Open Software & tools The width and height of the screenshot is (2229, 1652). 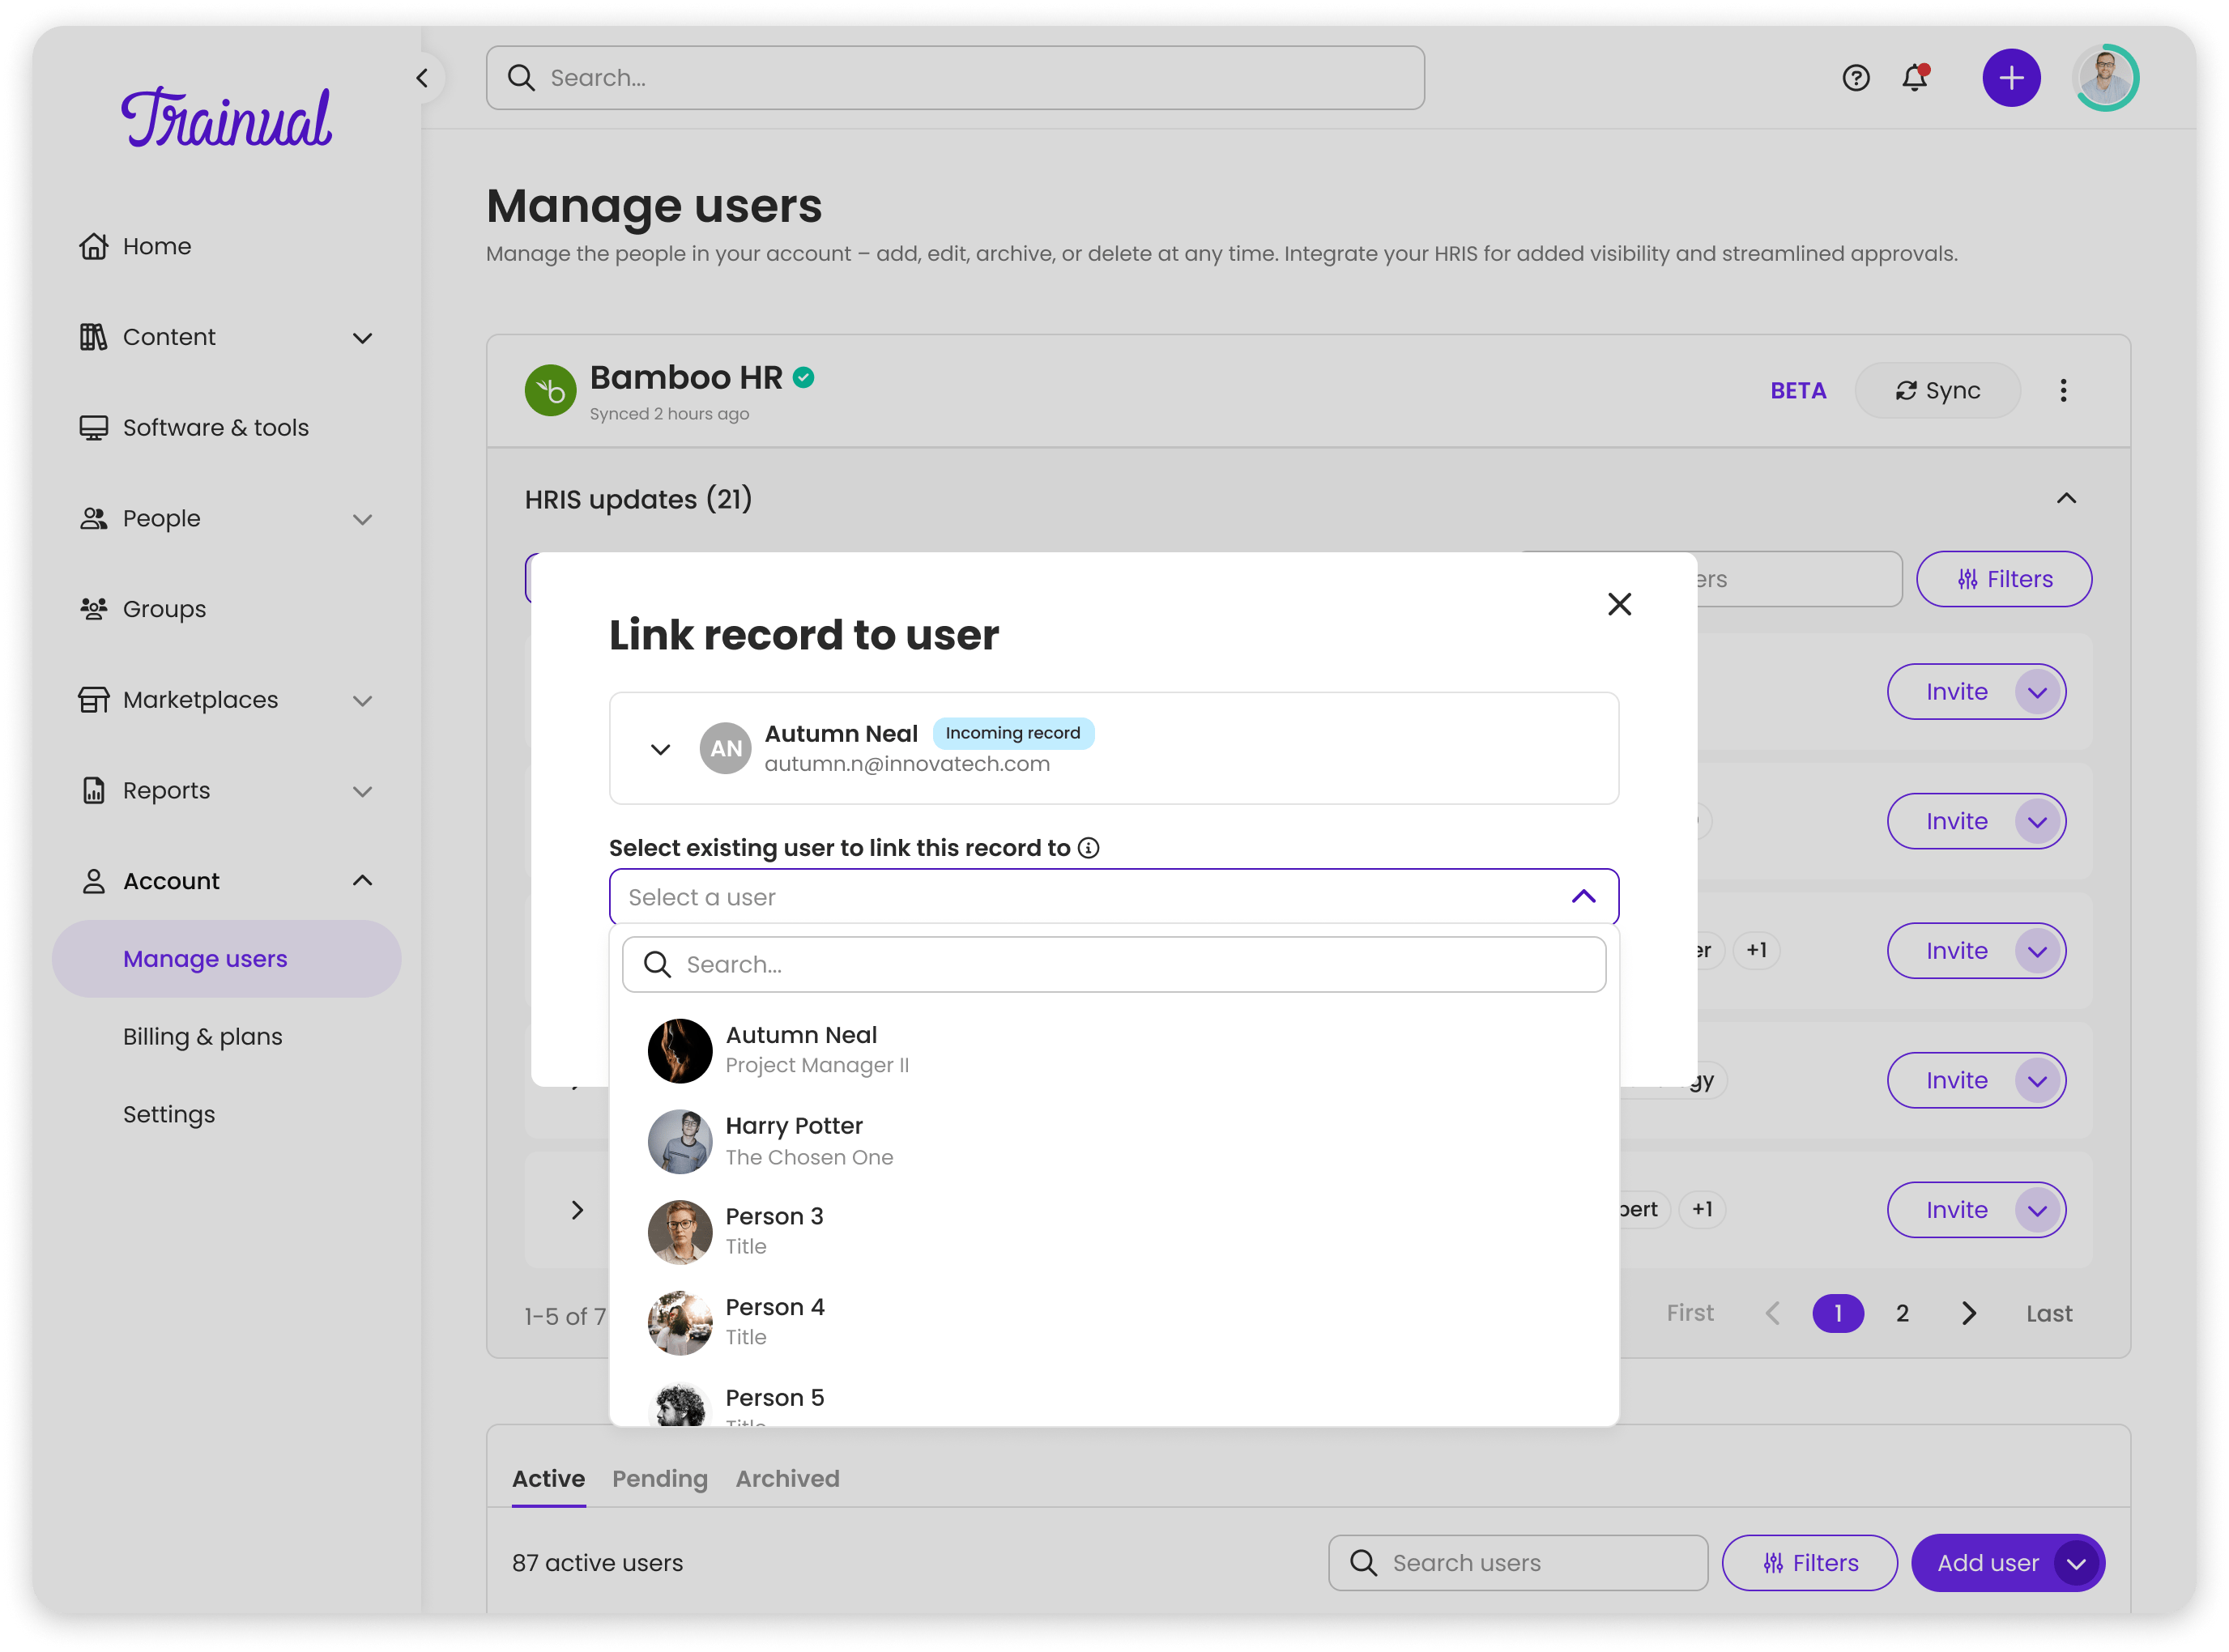[194, 428]
